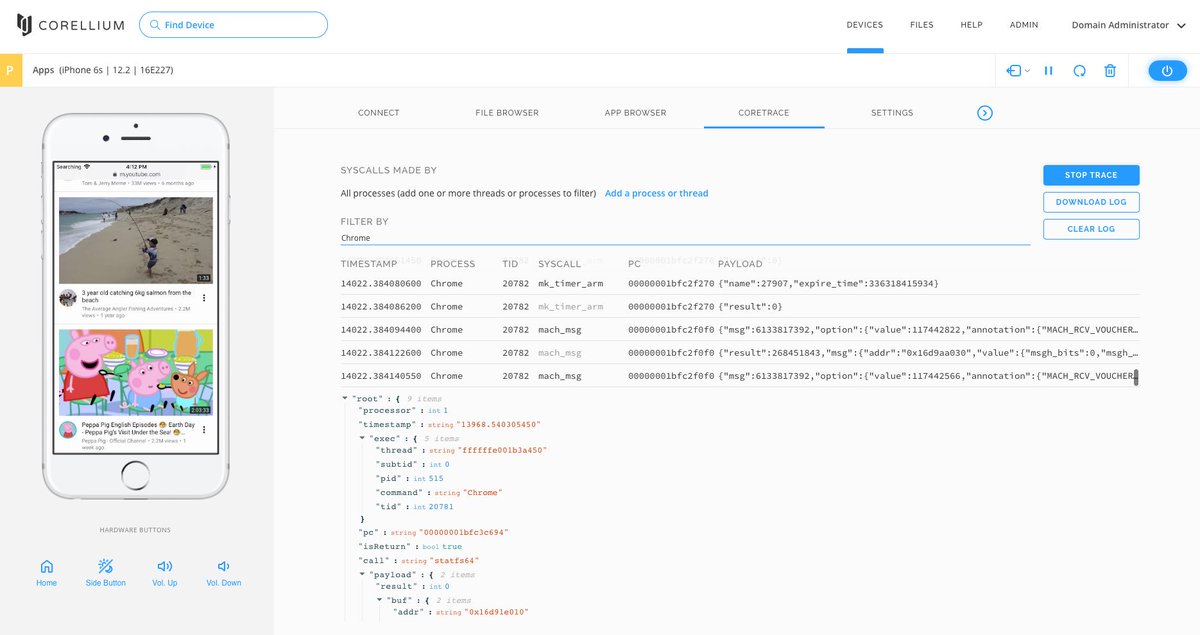
Task: Open the DEVICES menu
Action: click(x=865, y=25)
